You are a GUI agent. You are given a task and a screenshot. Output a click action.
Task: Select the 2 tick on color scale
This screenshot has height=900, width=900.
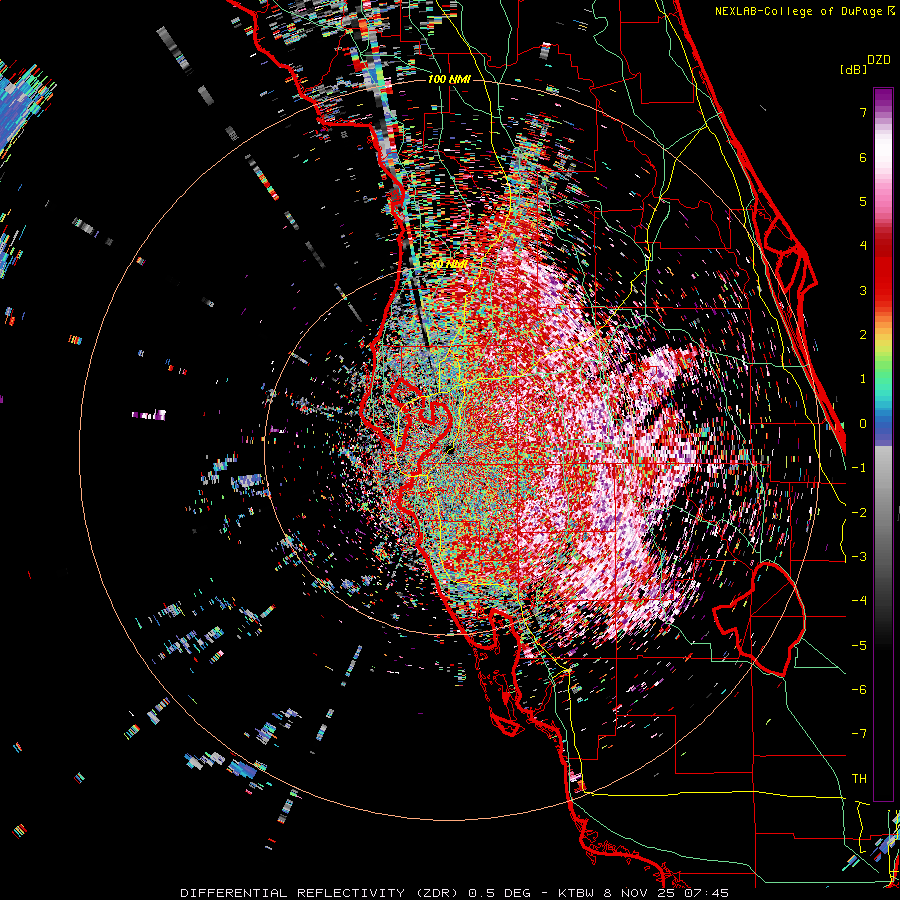[x=863, y=335]
